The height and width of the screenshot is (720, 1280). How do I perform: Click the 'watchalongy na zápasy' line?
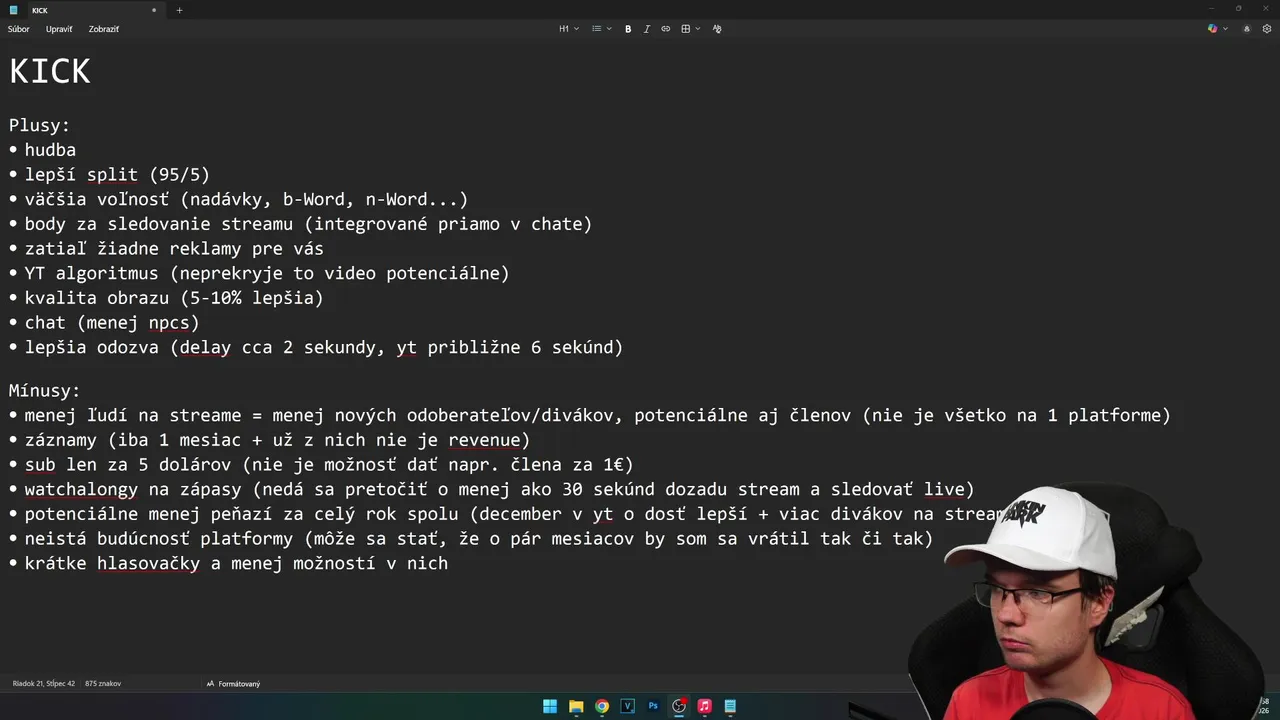pyautogui.click(x=499, y=489)
